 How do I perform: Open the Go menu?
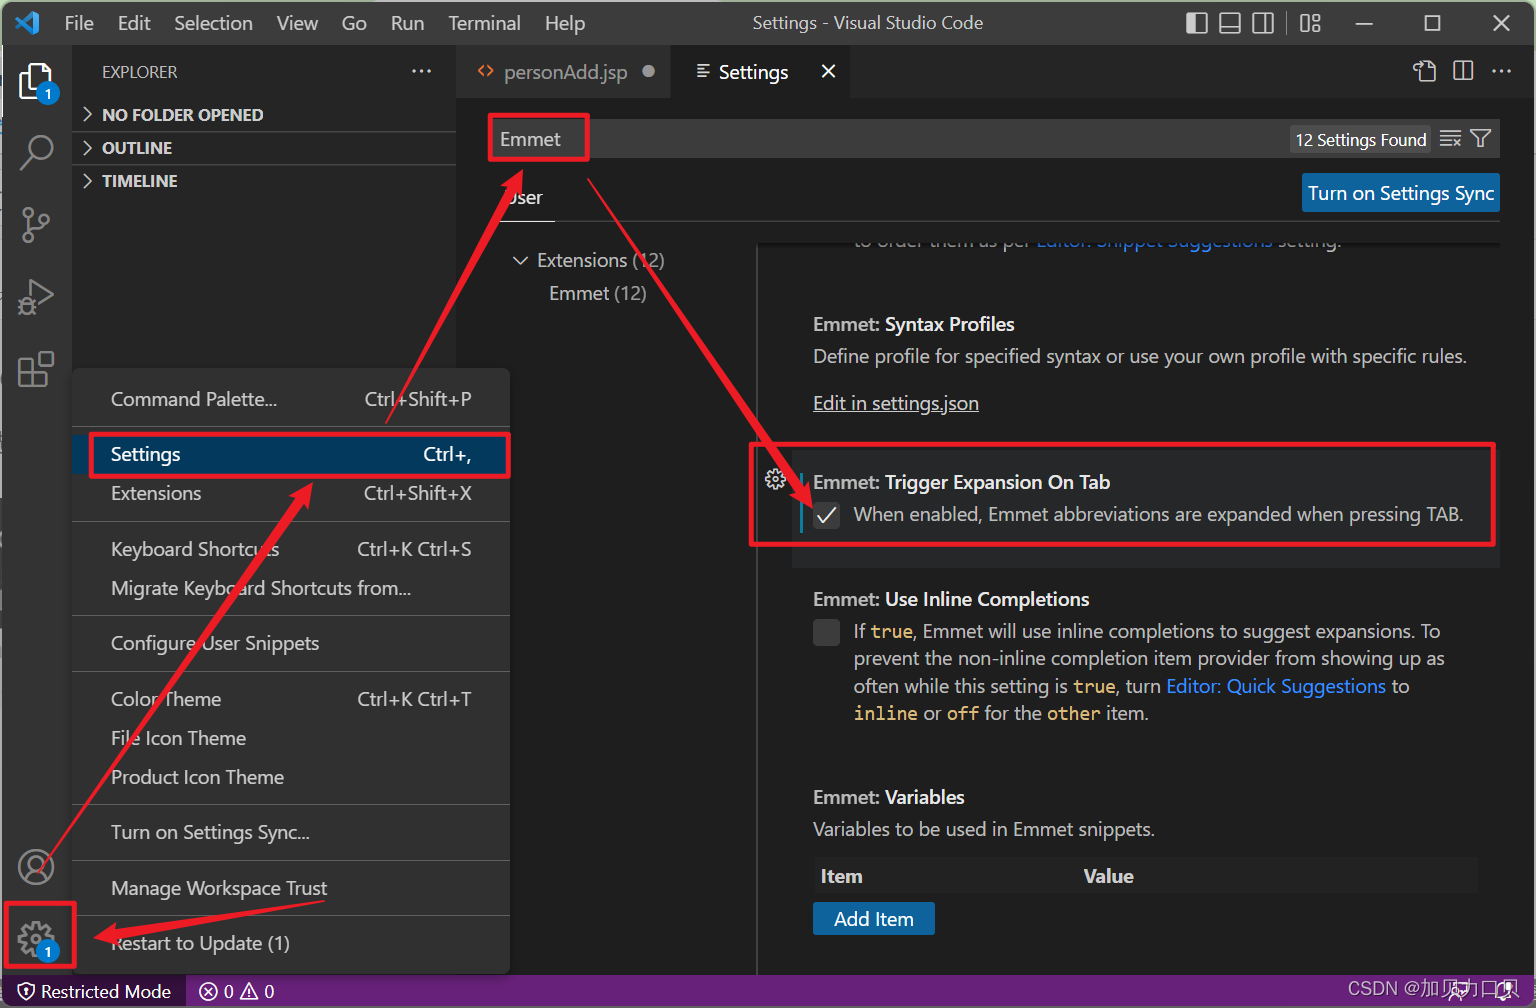(x=354, y=23)
